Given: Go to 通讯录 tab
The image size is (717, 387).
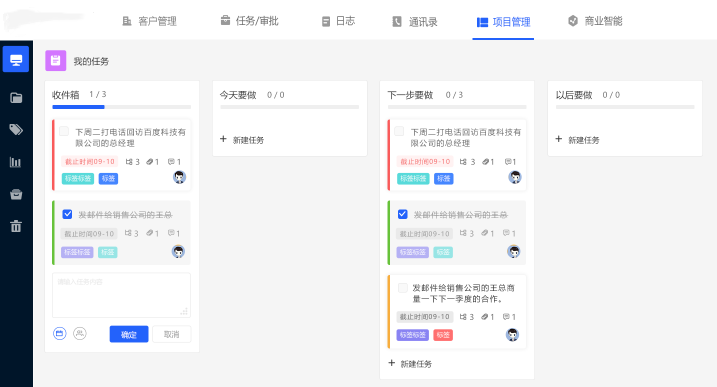Looking at the screenshot, I should tap(415, 22).
